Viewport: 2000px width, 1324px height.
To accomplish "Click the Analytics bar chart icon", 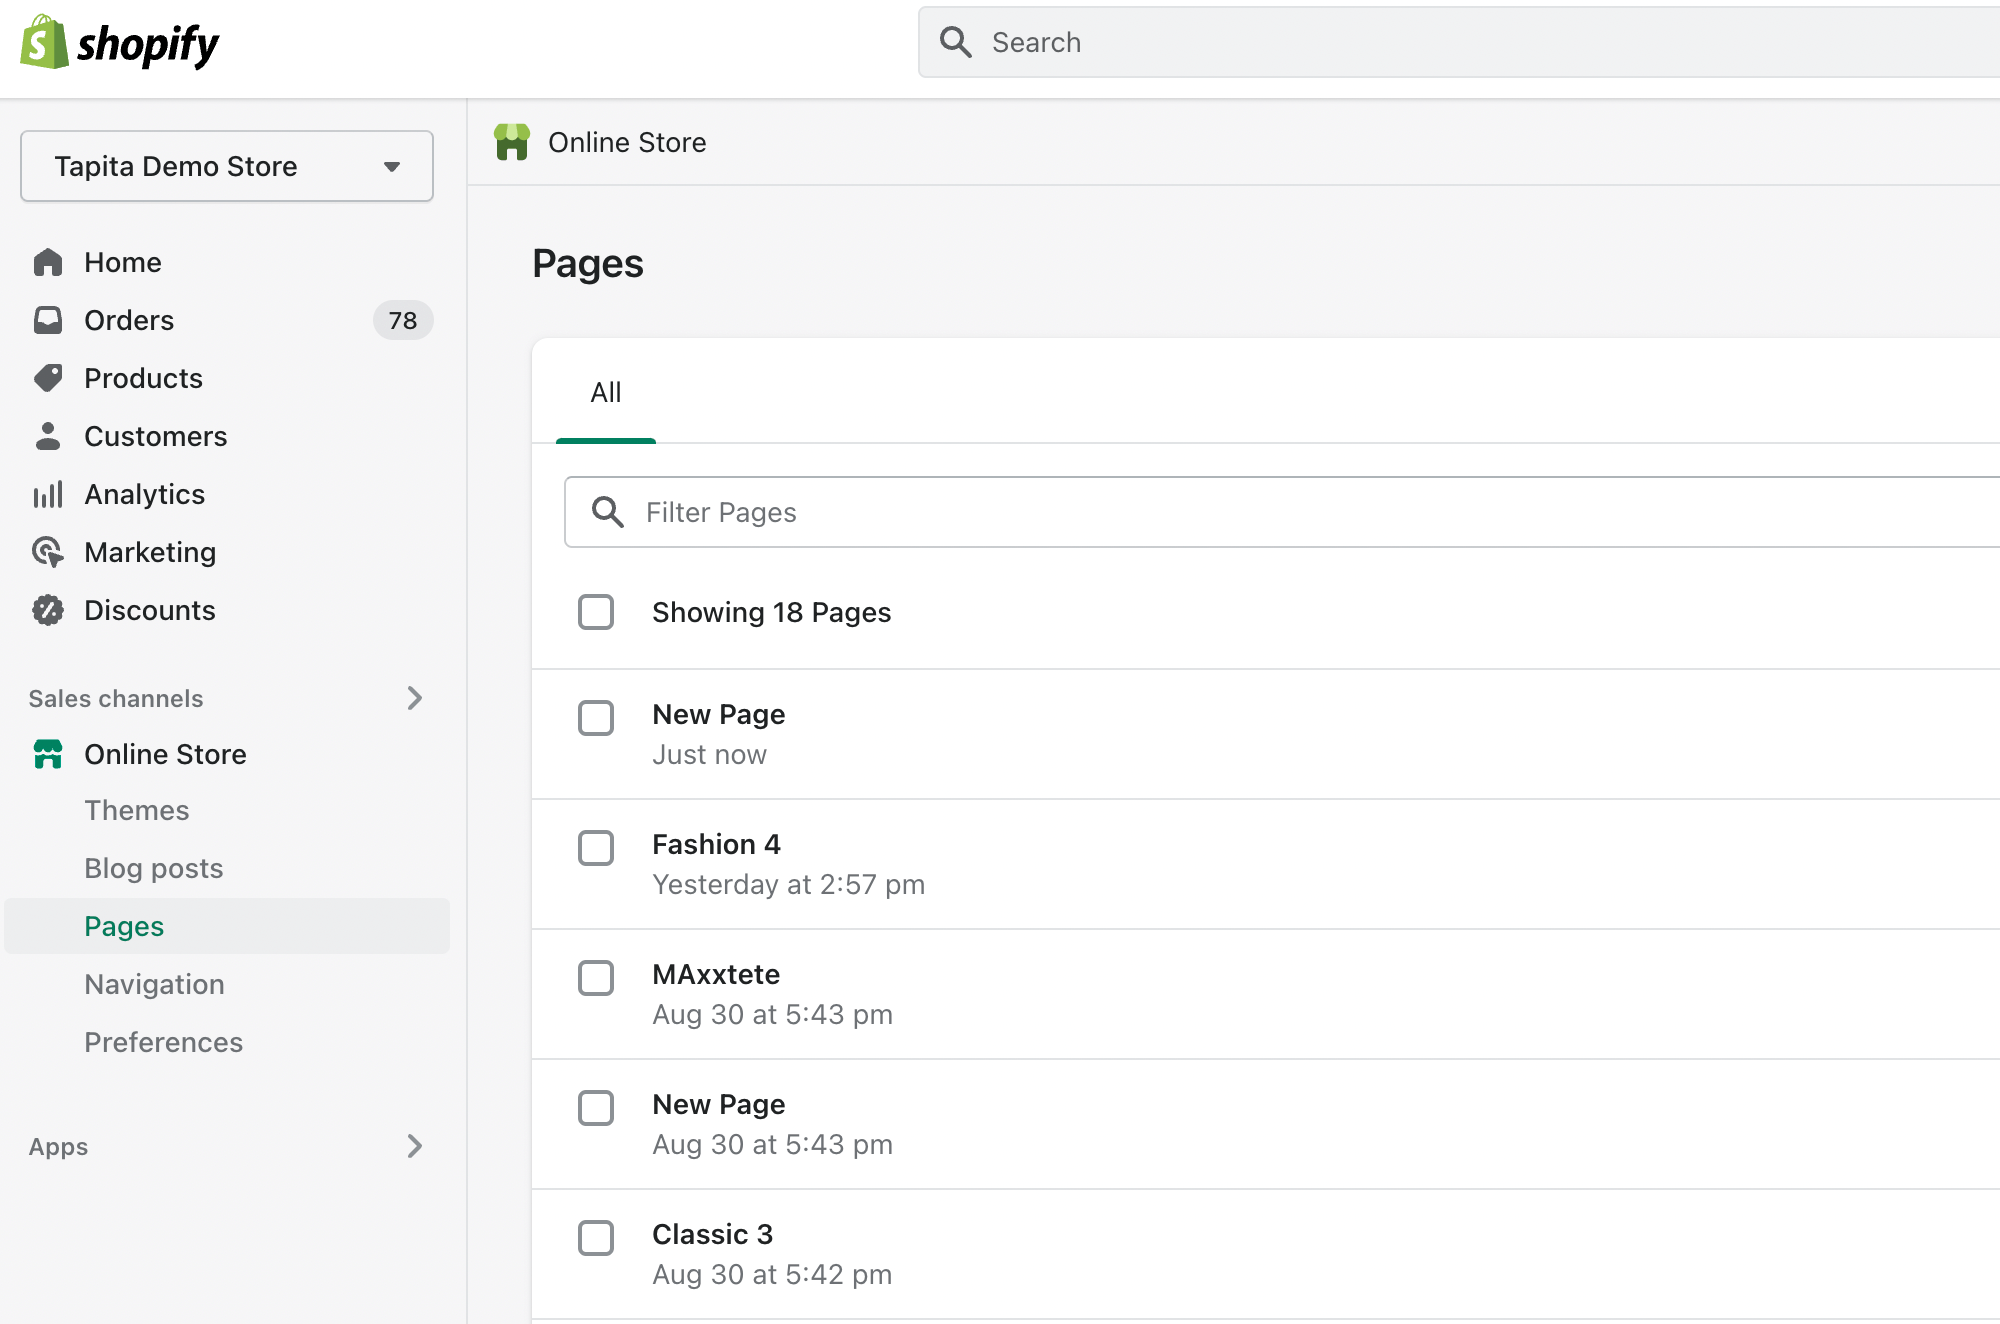I will coord(48,494).
